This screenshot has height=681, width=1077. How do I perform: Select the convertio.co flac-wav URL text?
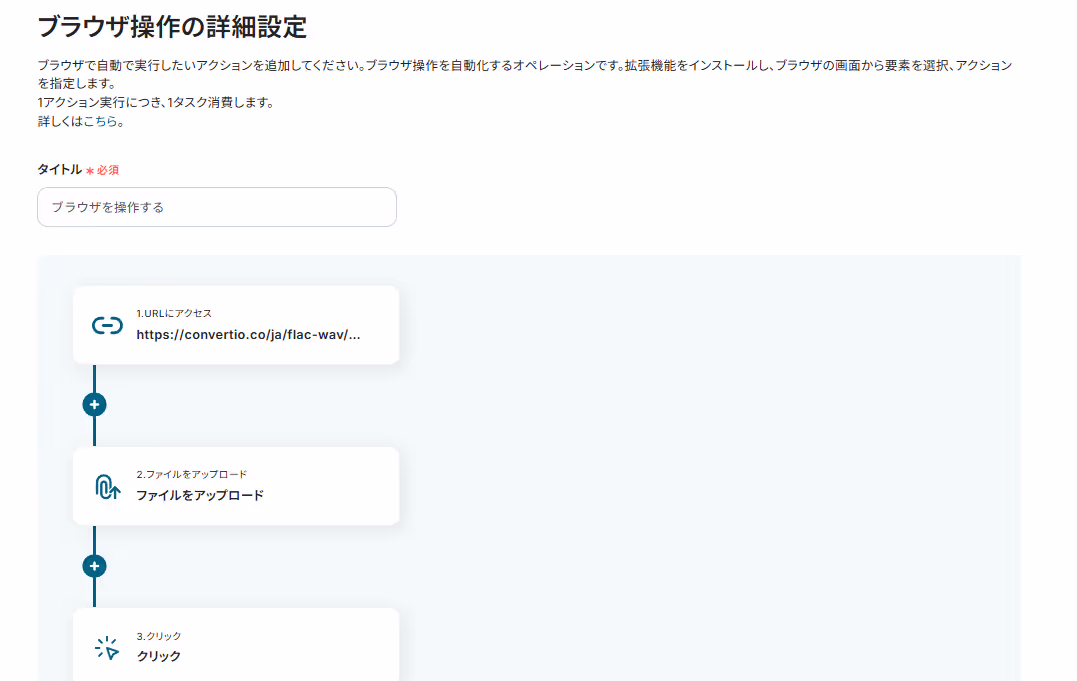click(248, 335)
